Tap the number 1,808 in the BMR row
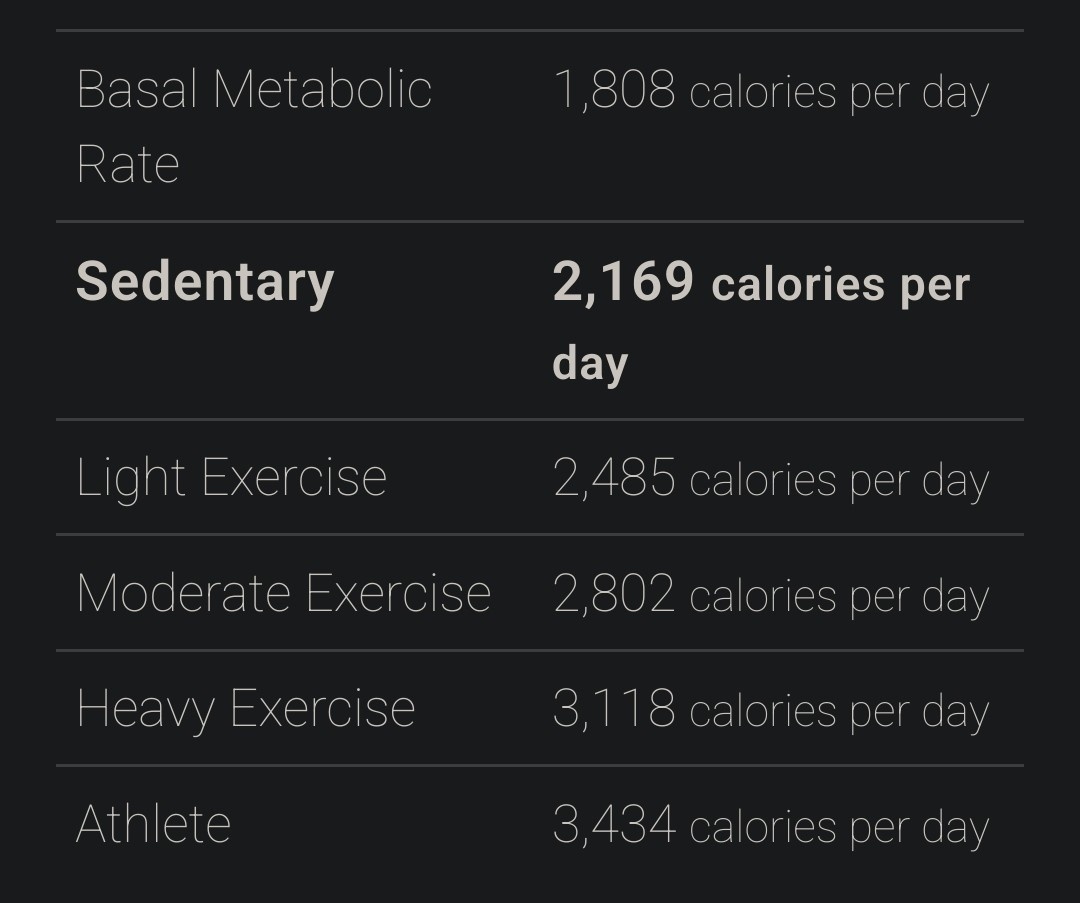1080x903 pixels. click(x=614, y=91)
